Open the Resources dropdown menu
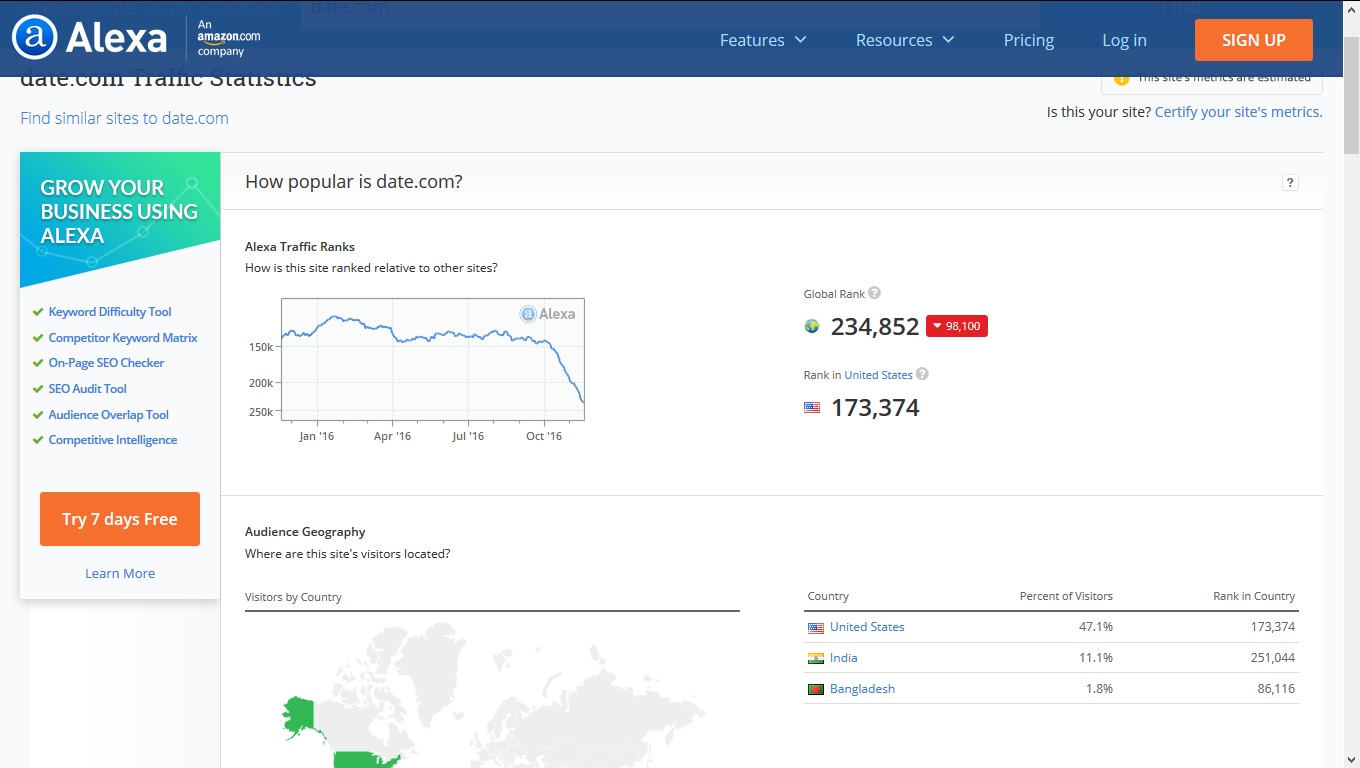 pyautogui.click(x=905, y=40)
